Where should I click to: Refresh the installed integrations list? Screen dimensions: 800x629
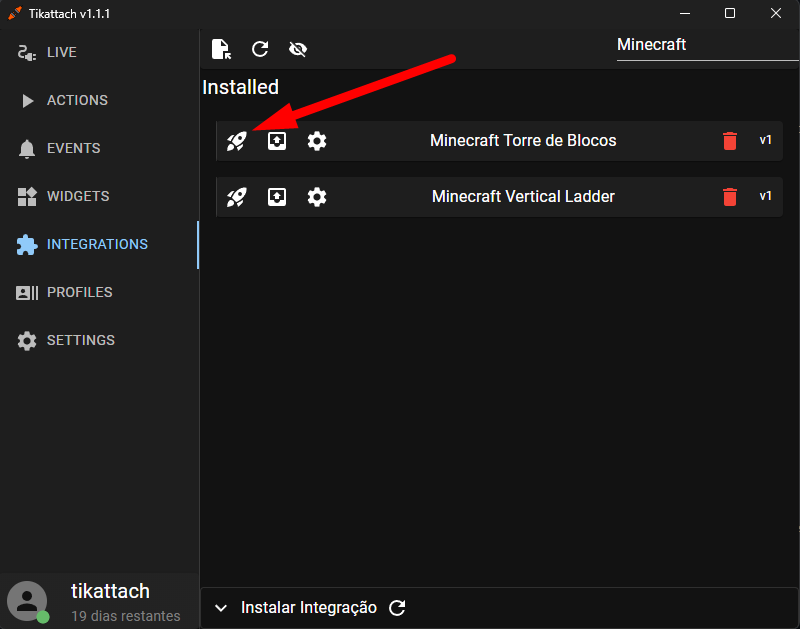(260, 49)
